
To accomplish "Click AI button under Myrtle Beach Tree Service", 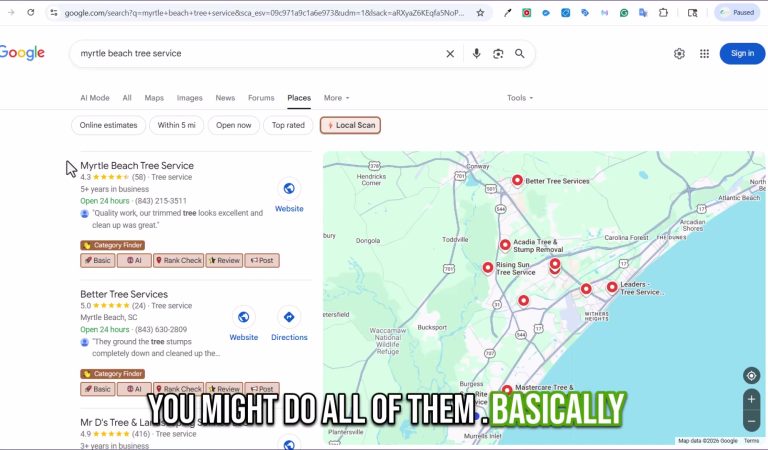I will pyautogui.click(x=134, y=261).
